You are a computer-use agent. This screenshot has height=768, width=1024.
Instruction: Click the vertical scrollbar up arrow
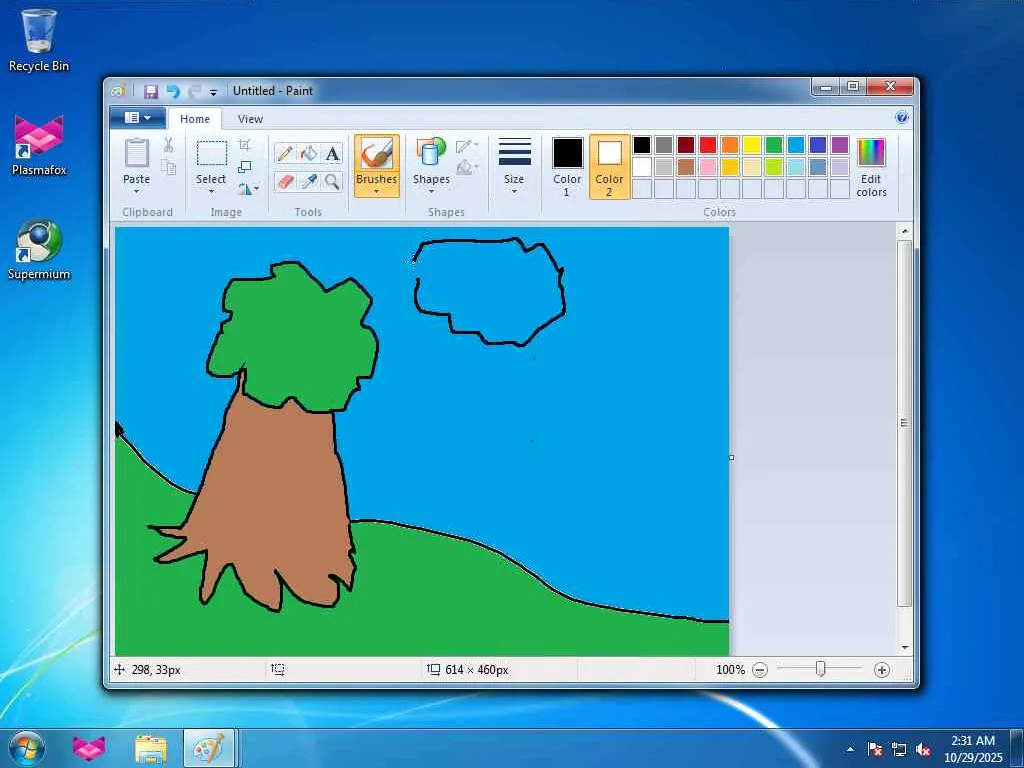pos(904,231)
